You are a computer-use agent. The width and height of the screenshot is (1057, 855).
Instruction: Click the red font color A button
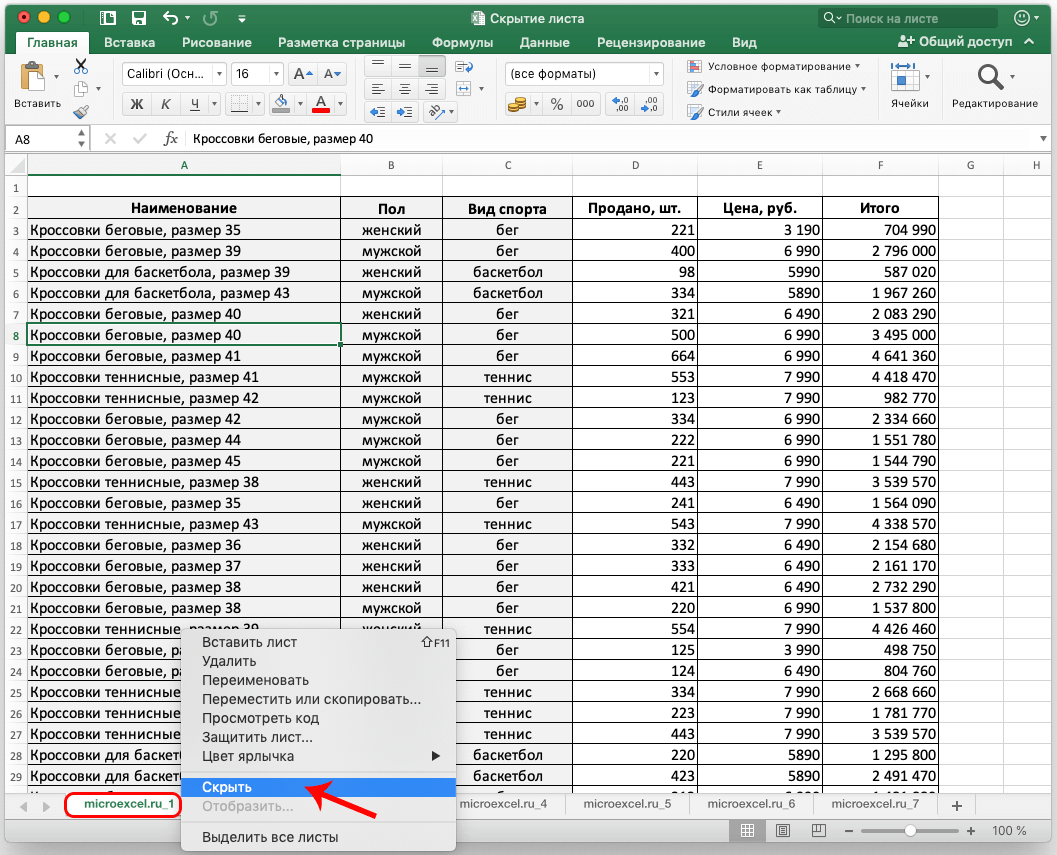(x=322, y=104)
